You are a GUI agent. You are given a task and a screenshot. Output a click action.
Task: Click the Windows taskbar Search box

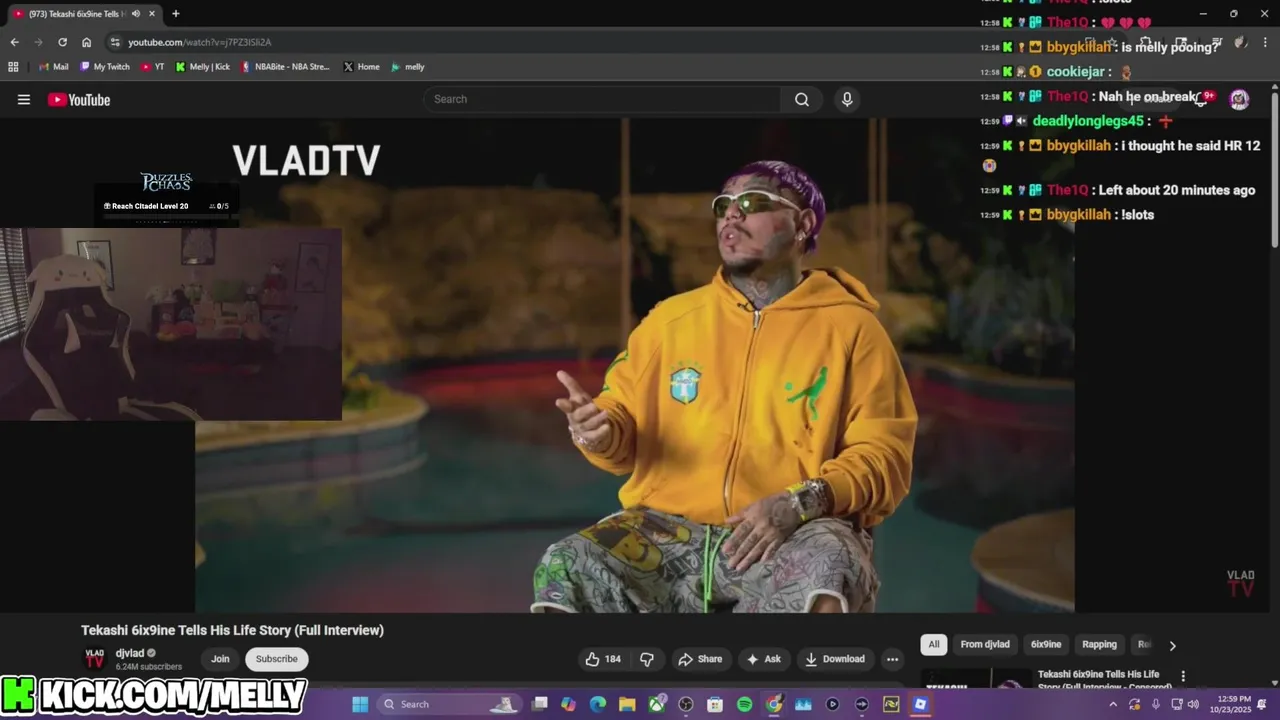click(450, 704)
